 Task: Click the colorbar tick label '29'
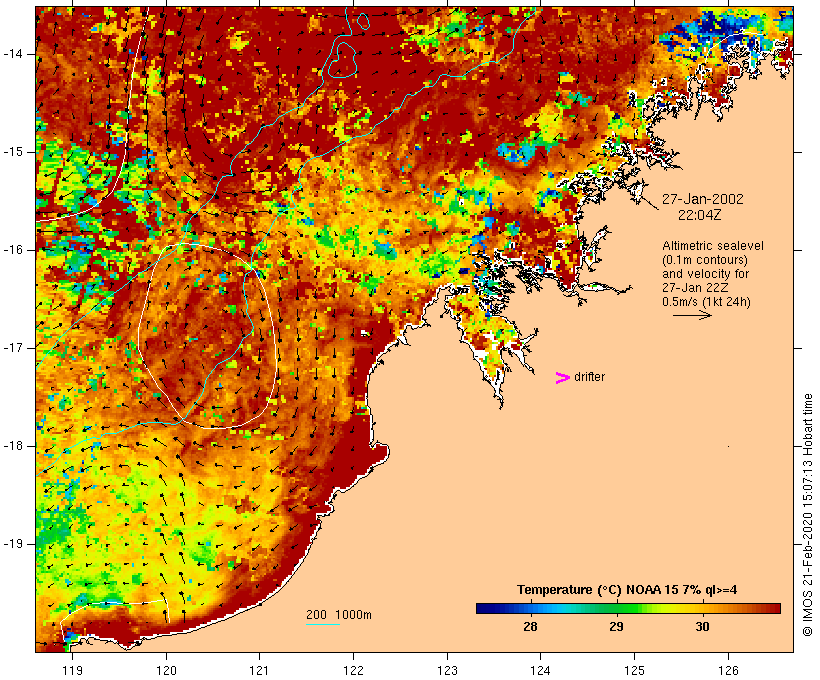617,627
